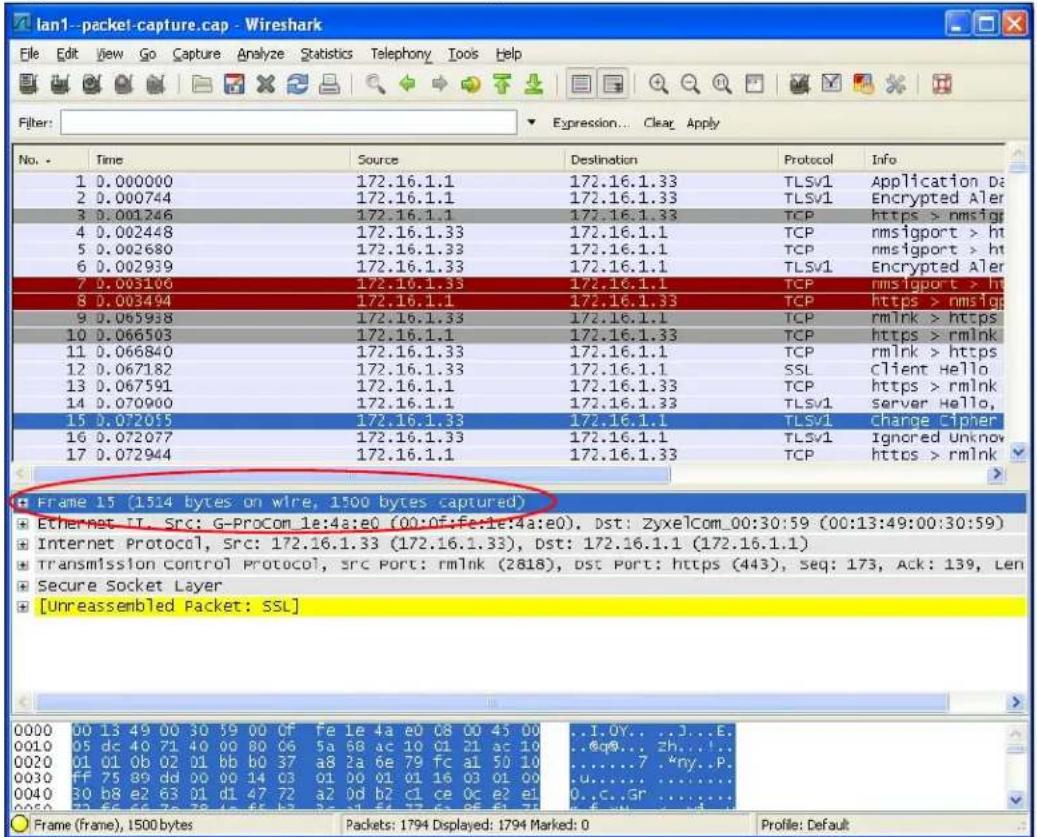
Task: Jump to the first packet icon
Action: (502, 84)
